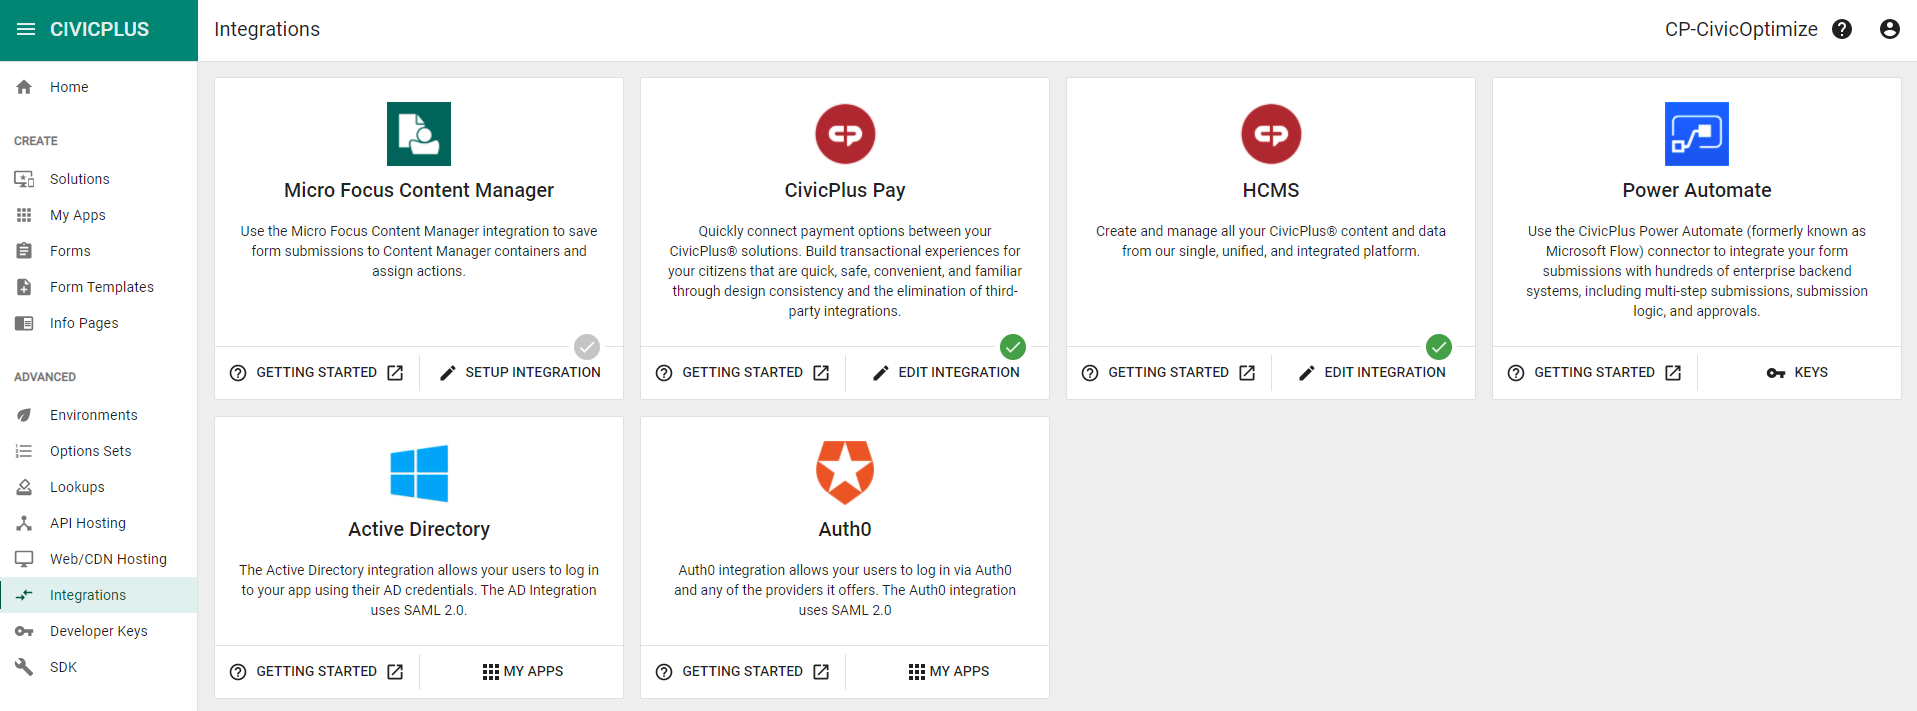Image resolution: width=1917 pixels, height=711 pixels.
Task: Click the CP-CivicOptimize account name
Action: click(x=1741, y=30)
